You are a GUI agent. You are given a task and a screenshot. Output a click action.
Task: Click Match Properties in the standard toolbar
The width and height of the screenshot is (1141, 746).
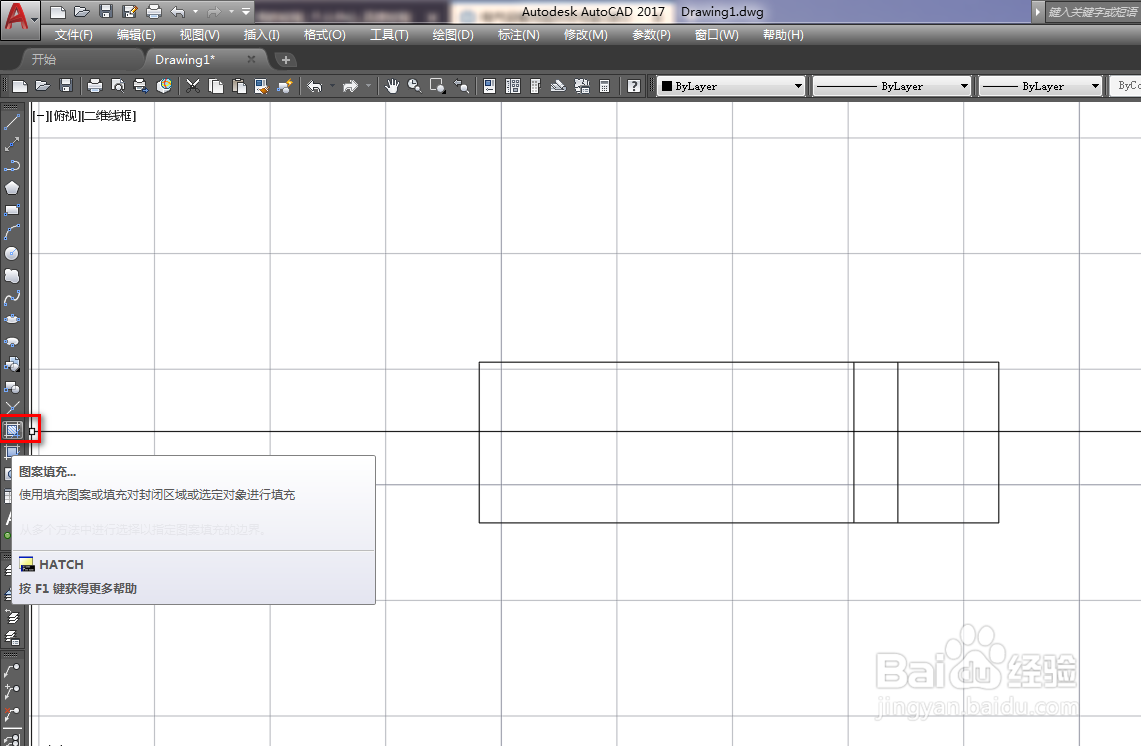click(261, 86)
